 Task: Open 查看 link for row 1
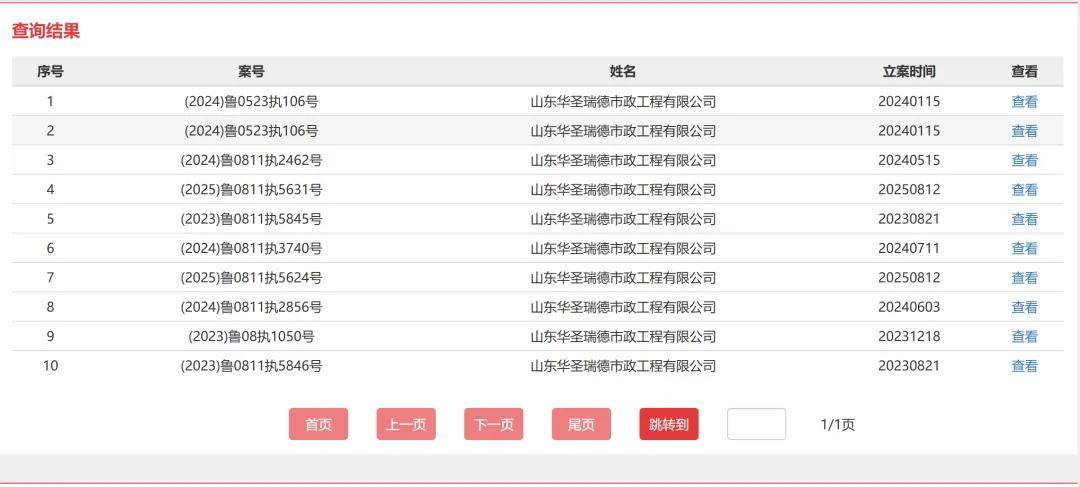pyautogui.click(x=1024, y=102)
